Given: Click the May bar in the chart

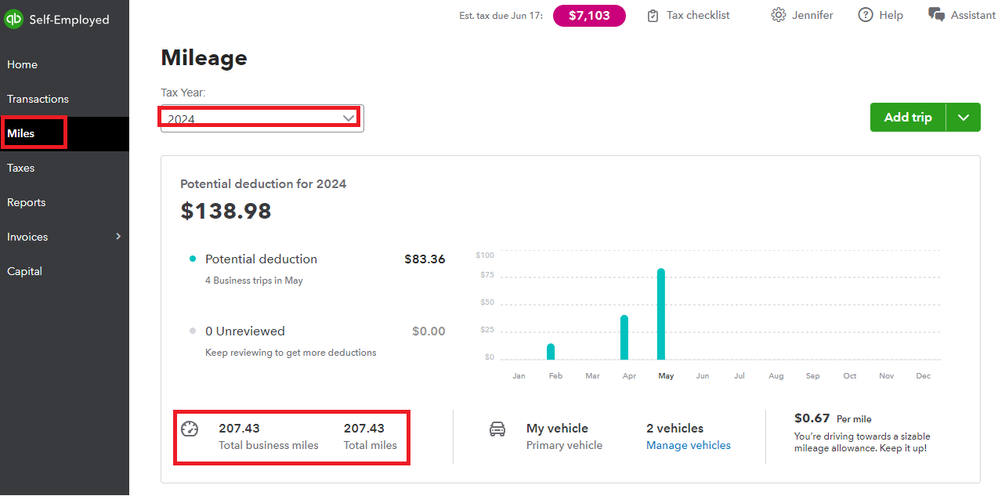Looking at the screenshot, I should point(661,314).
